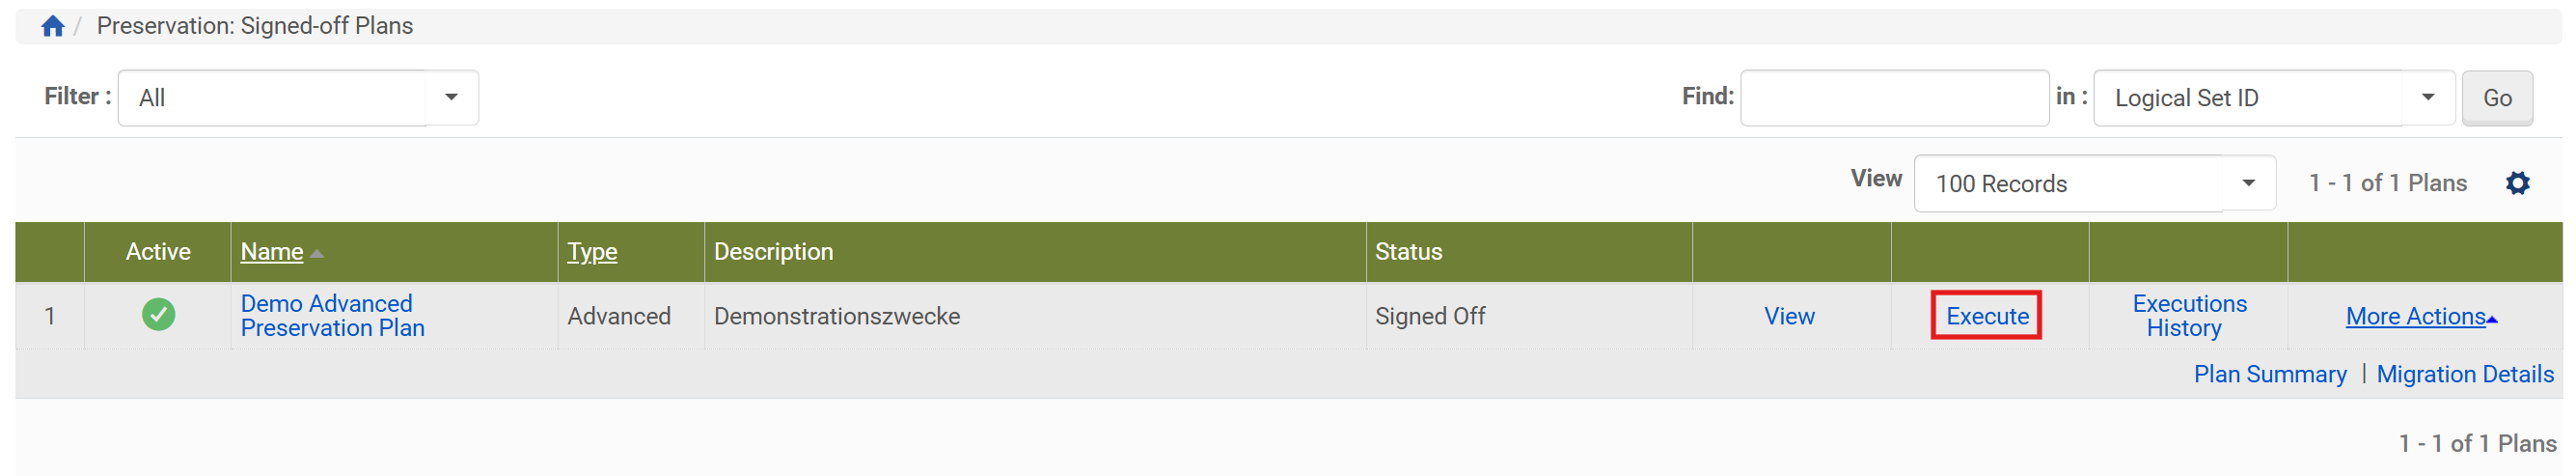
Task: Click inside the Find text field
Action: pyautogui.click(x=1893, y=98)
